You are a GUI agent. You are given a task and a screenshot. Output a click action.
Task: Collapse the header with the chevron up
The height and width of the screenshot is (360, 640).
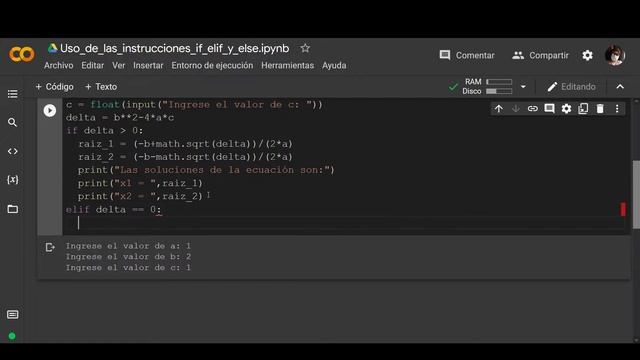coord(620,87)
